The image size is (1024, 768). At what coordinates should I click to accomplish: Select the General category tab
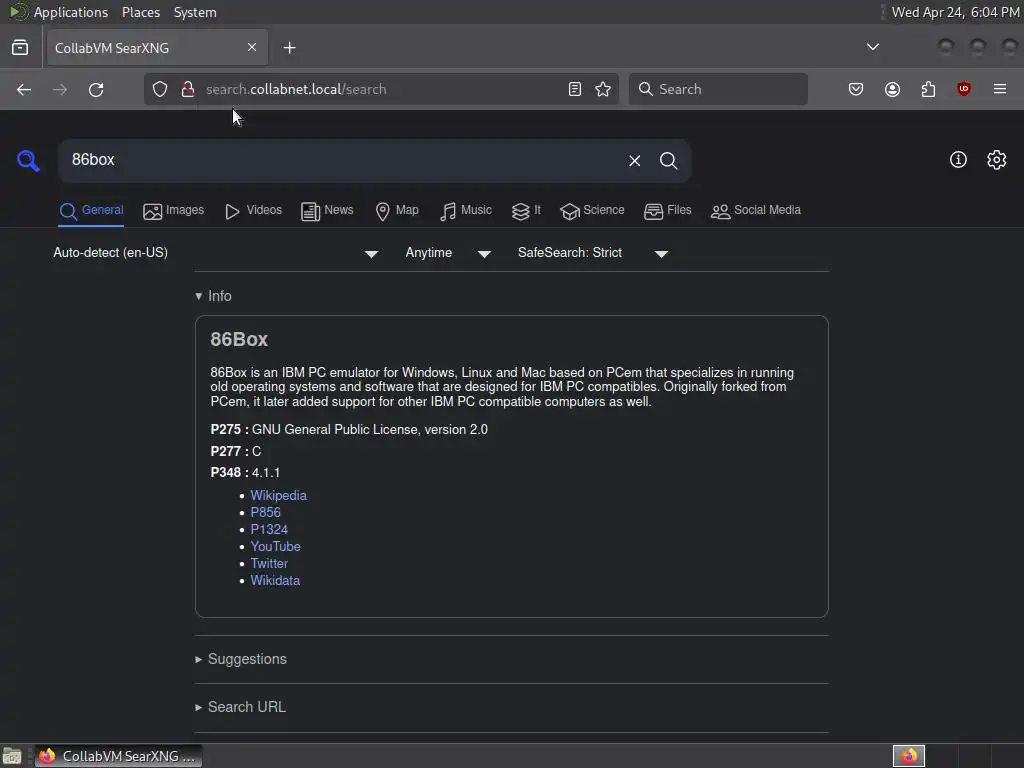(x=91, y=210)
